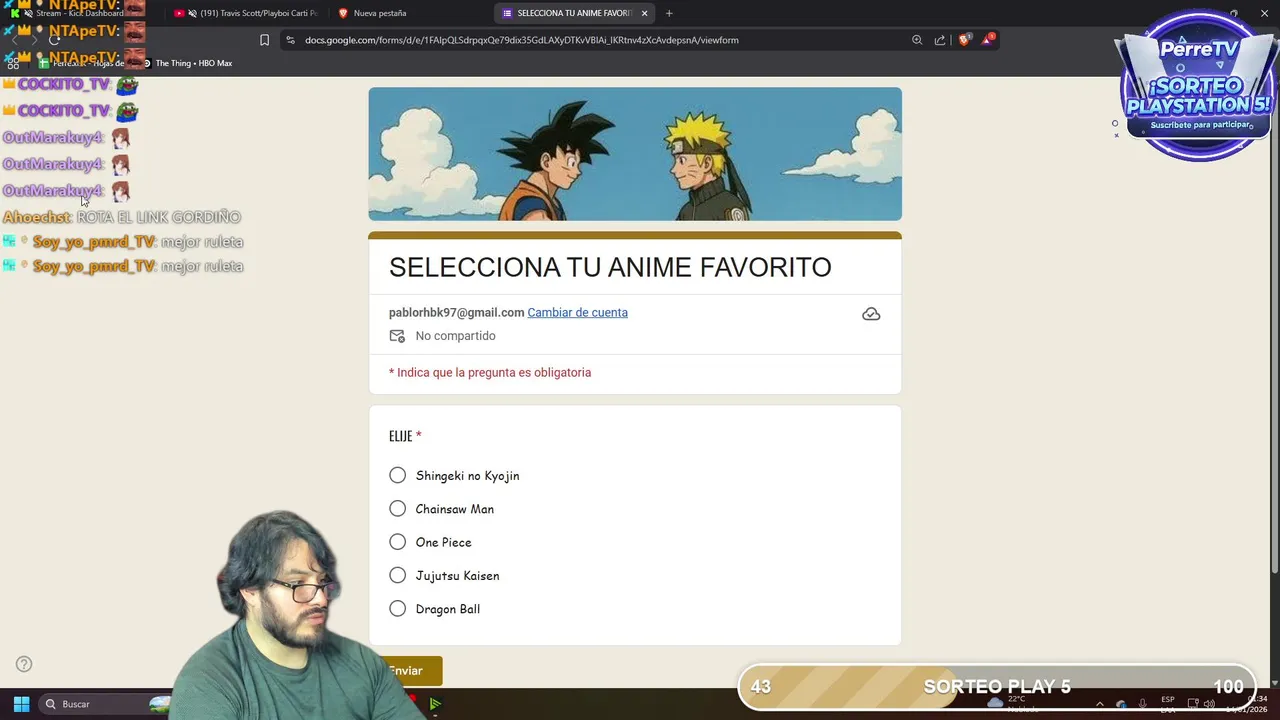Open the ESP language indicator

point(1167,704)
